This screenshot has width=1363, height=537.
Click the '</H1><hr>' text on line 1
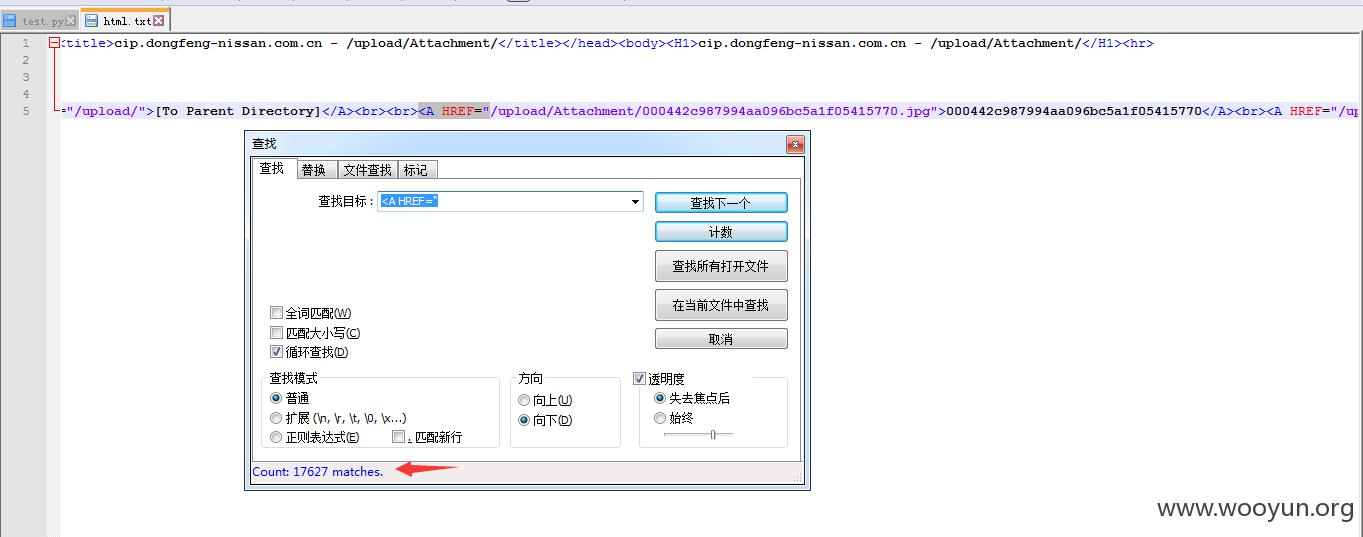[x=1116, y=43]
